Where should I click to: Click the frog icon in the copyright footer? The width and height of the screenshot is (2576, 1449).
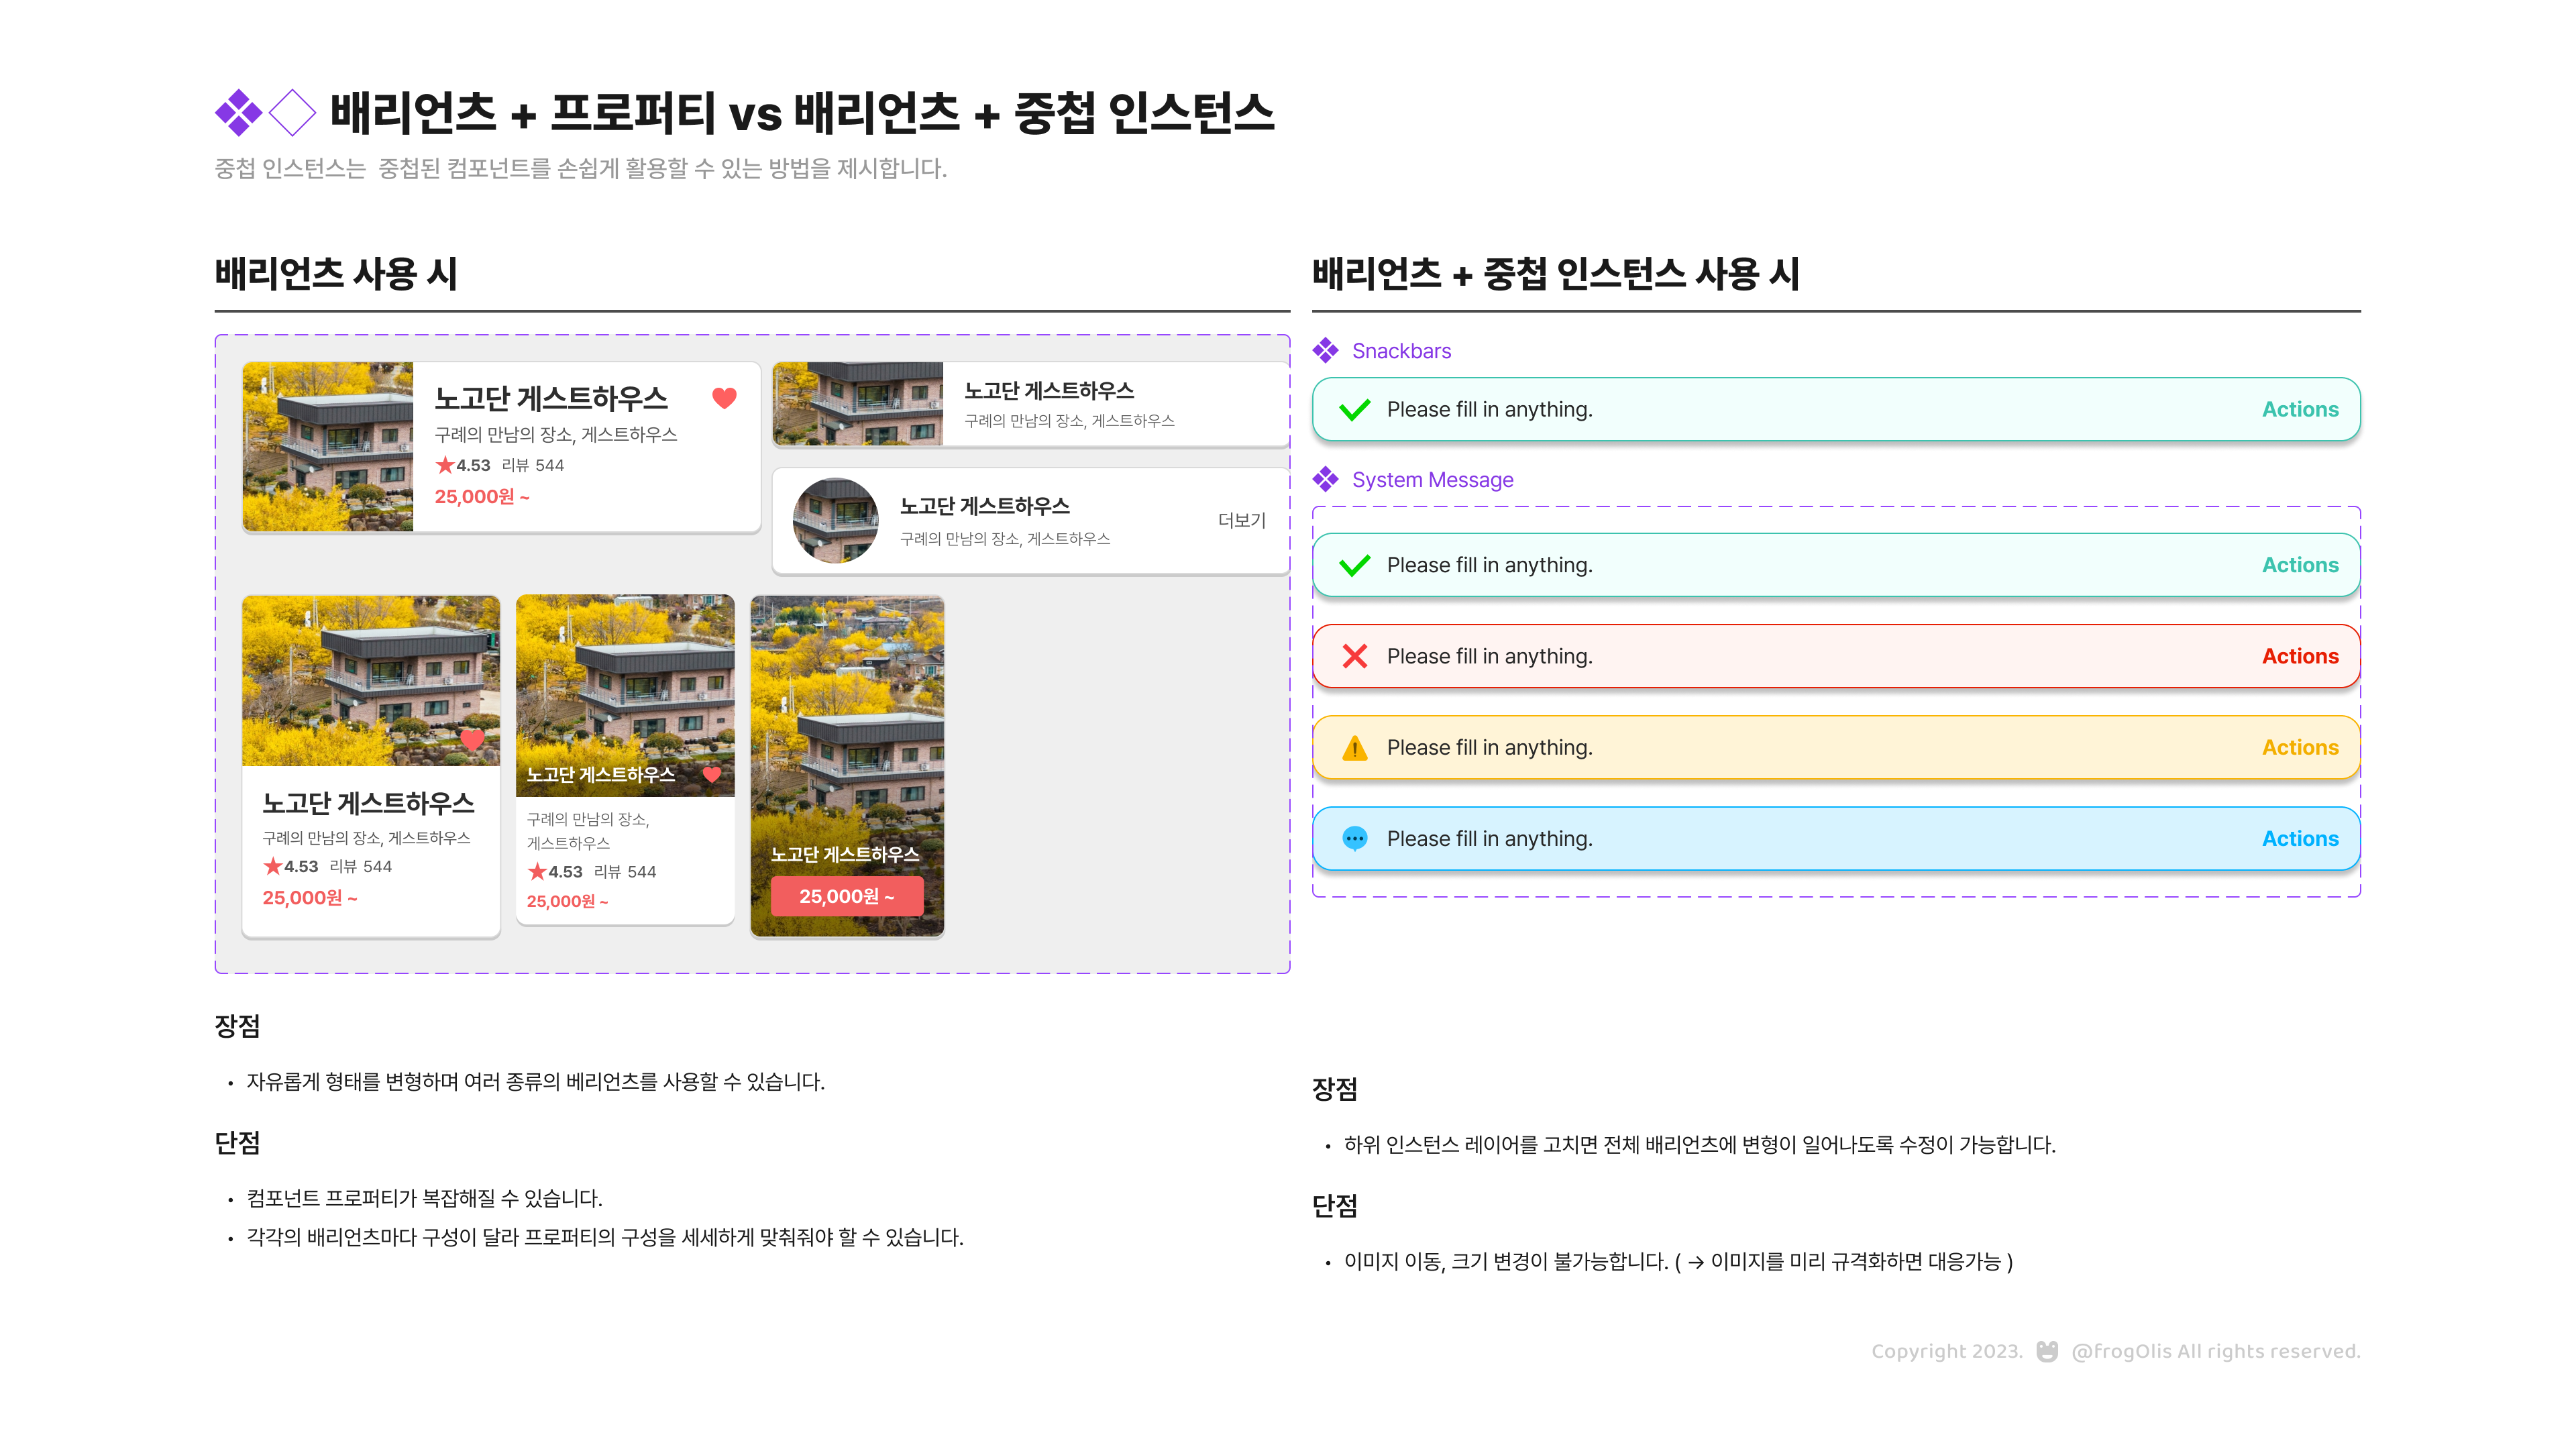point(2047,1351)
